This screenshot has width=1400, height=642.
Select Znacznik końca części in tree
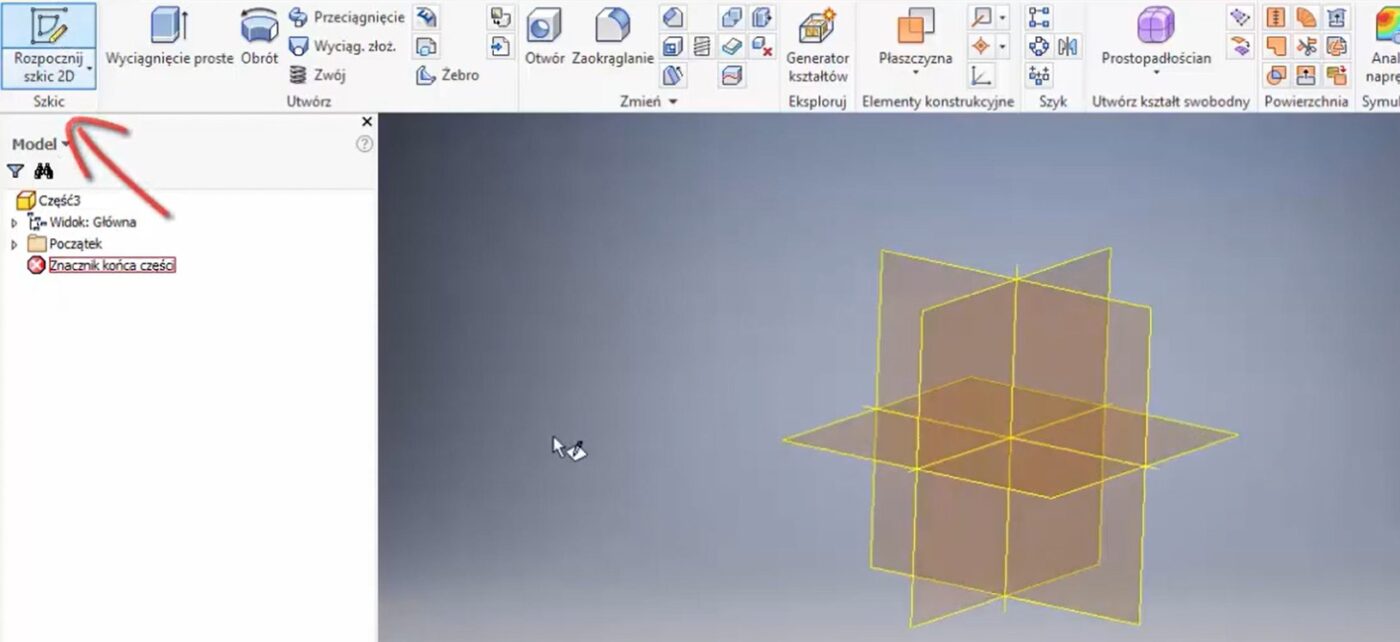112,265
